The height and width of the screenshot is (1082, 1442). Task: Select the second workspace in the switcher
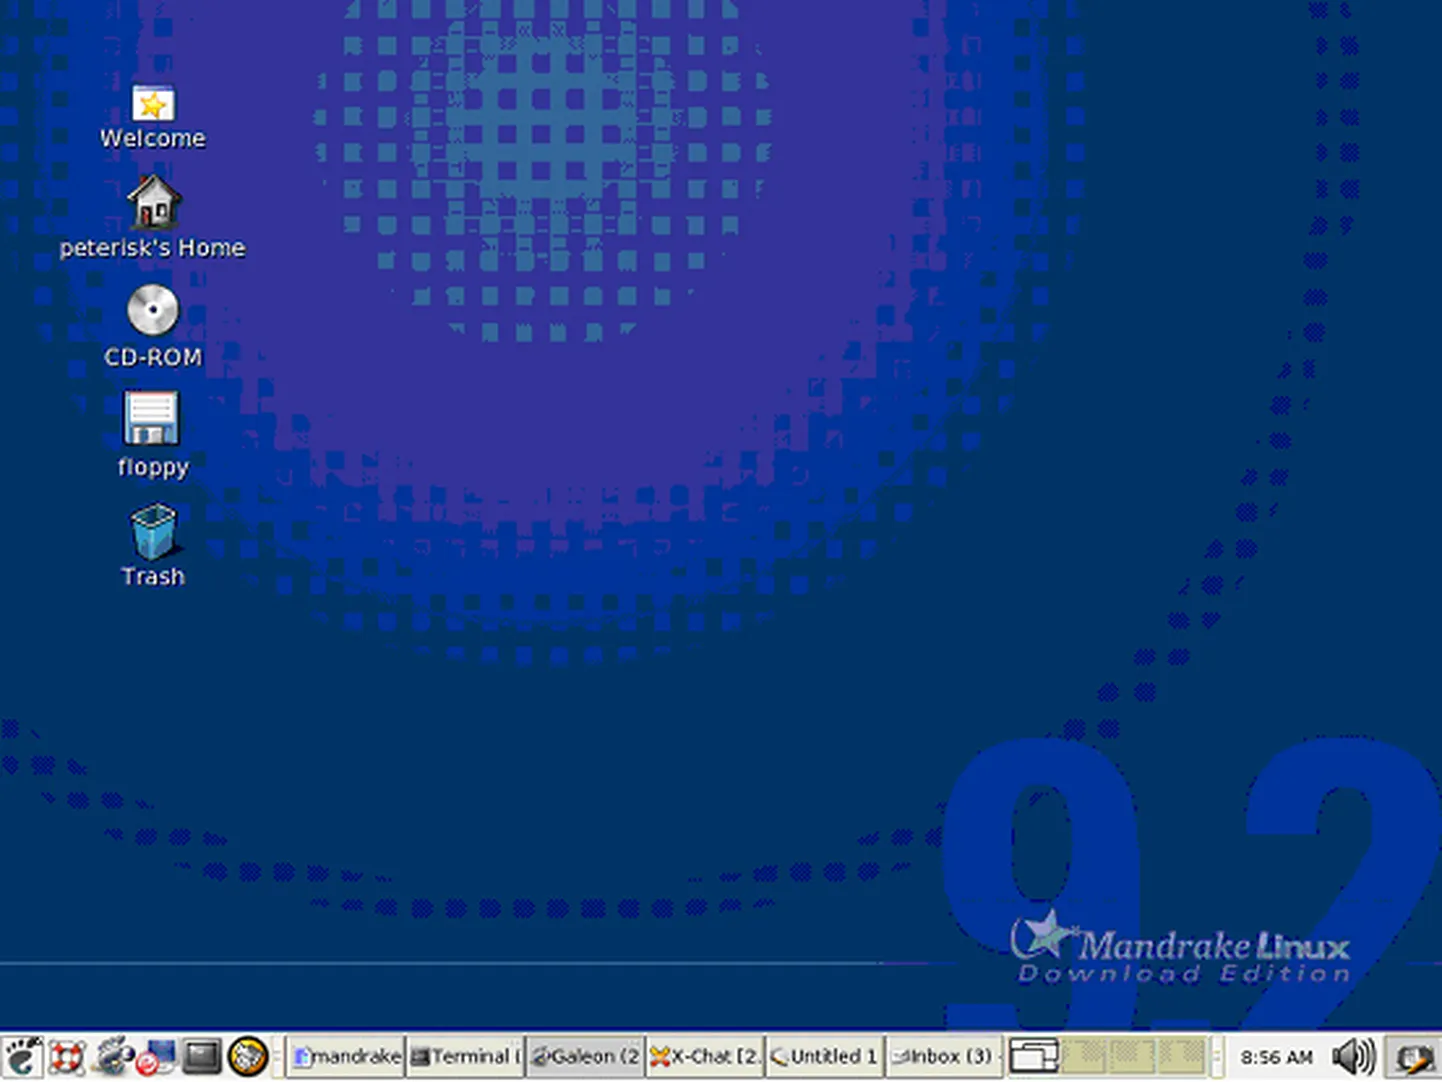(1084, 1057)
